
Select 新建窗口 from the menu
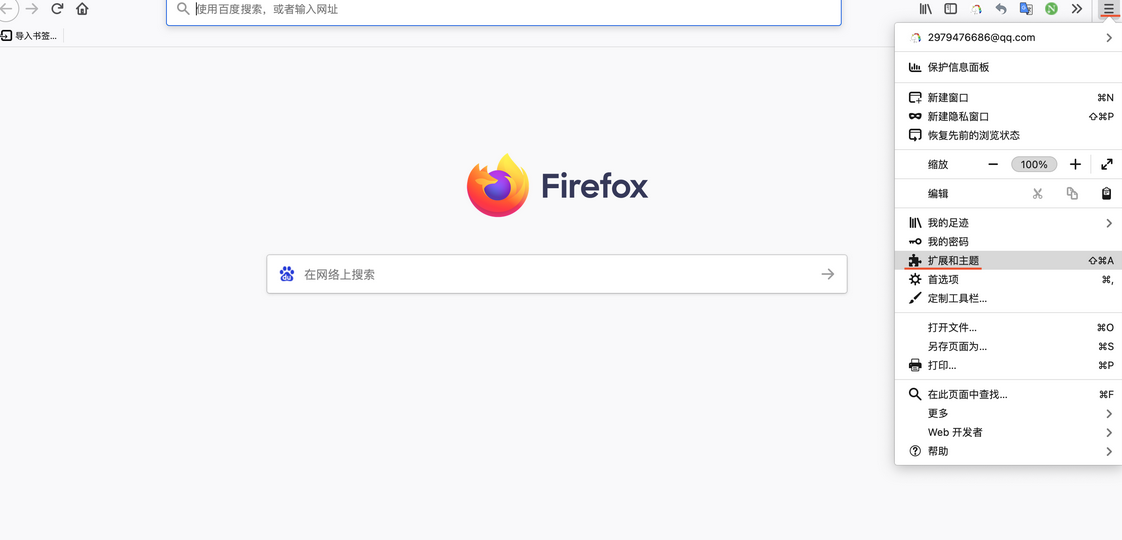click(x=1008, y=97)
